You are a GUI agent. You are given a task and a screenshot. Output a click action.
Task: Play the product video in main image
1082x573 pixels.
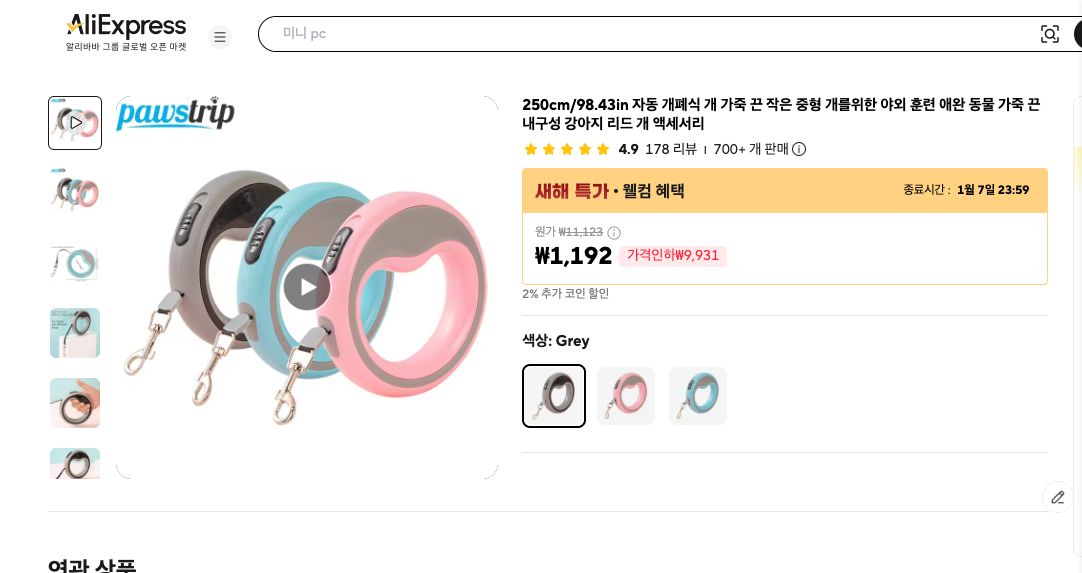pyautogui.click(x=306, y=286)
